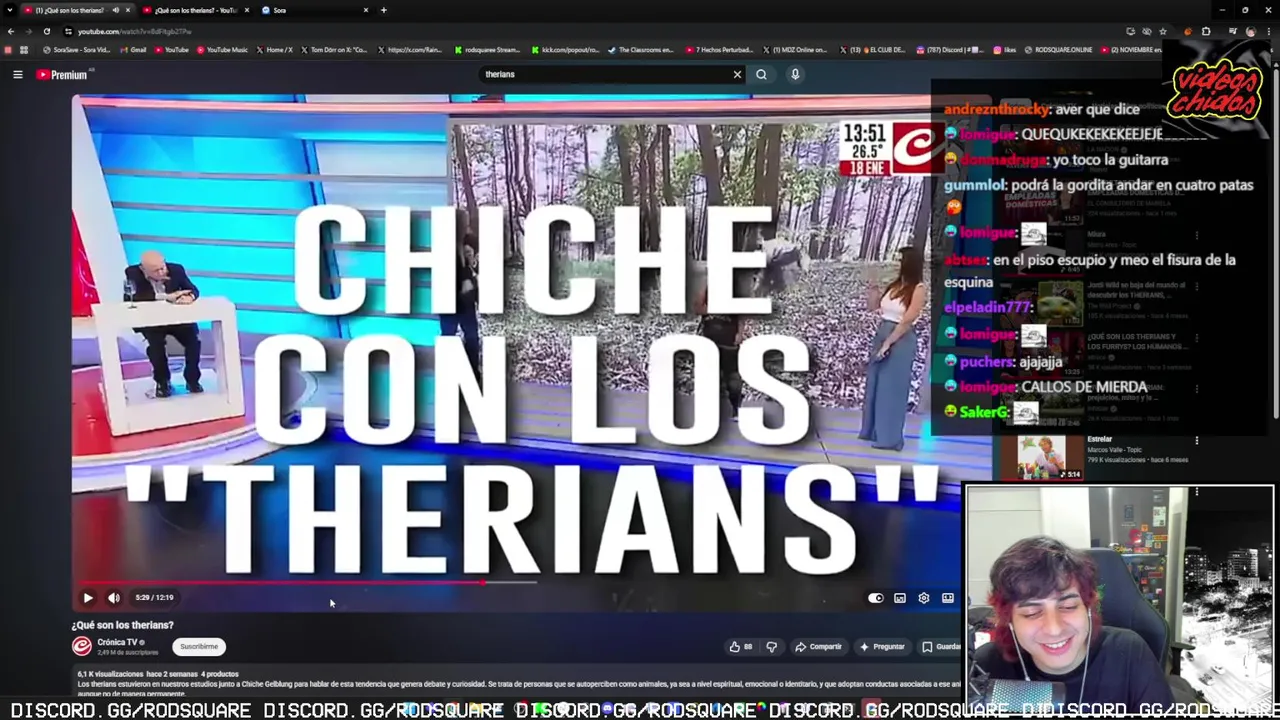The width and height of the screenshot is (1280, 720).
Task: Open the 'rodsquaree Stream' bookmark
Action: click(487, 50)
